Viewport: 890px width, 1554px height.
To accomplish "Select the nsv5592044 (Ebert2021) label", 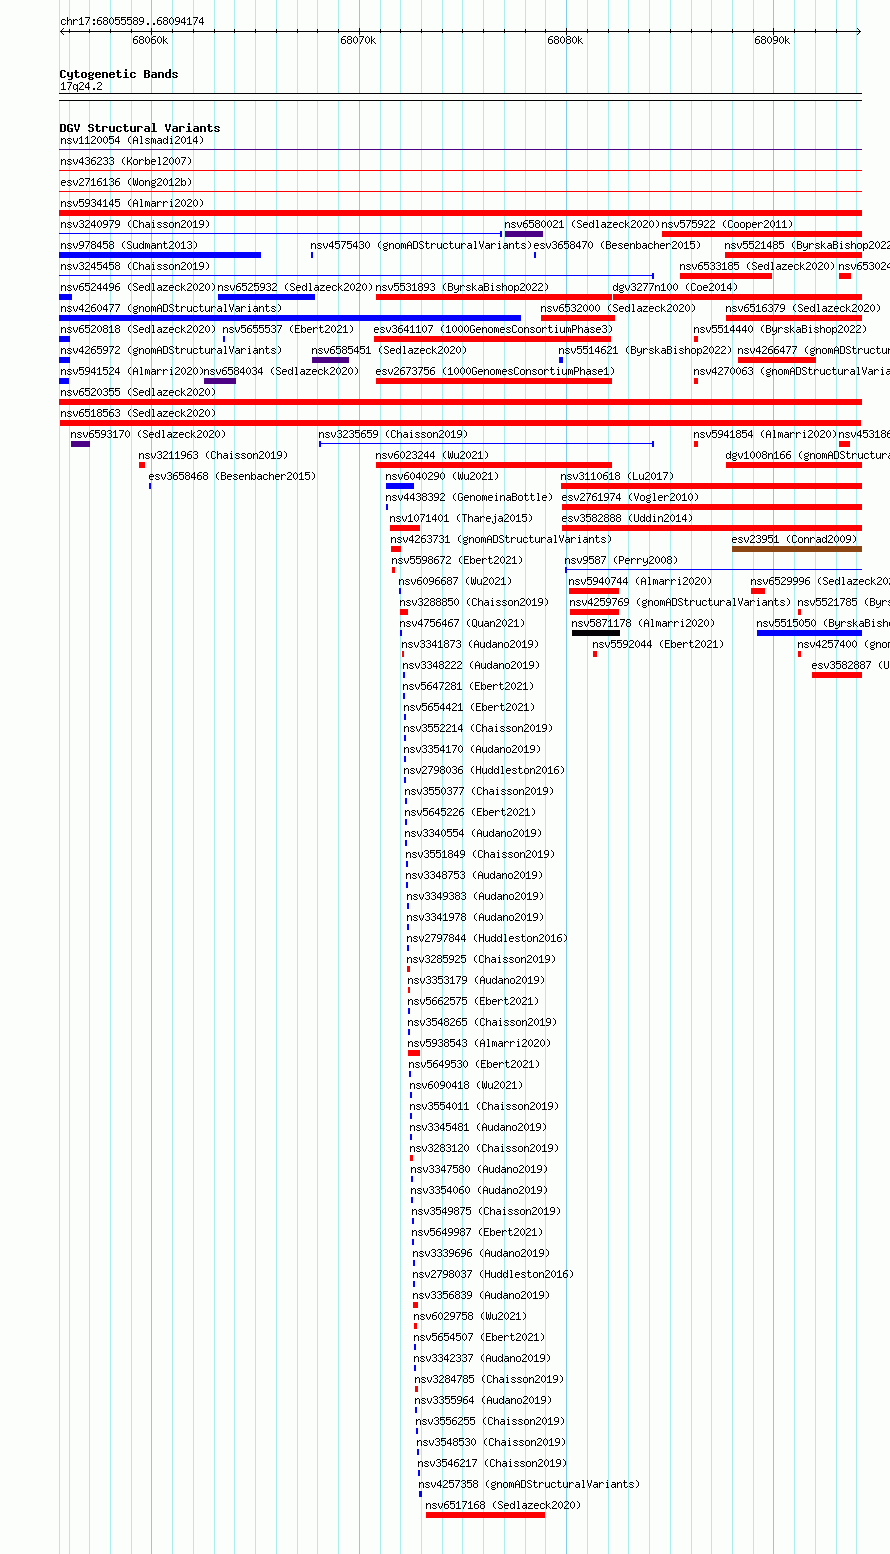I will [x=657, y=644].
